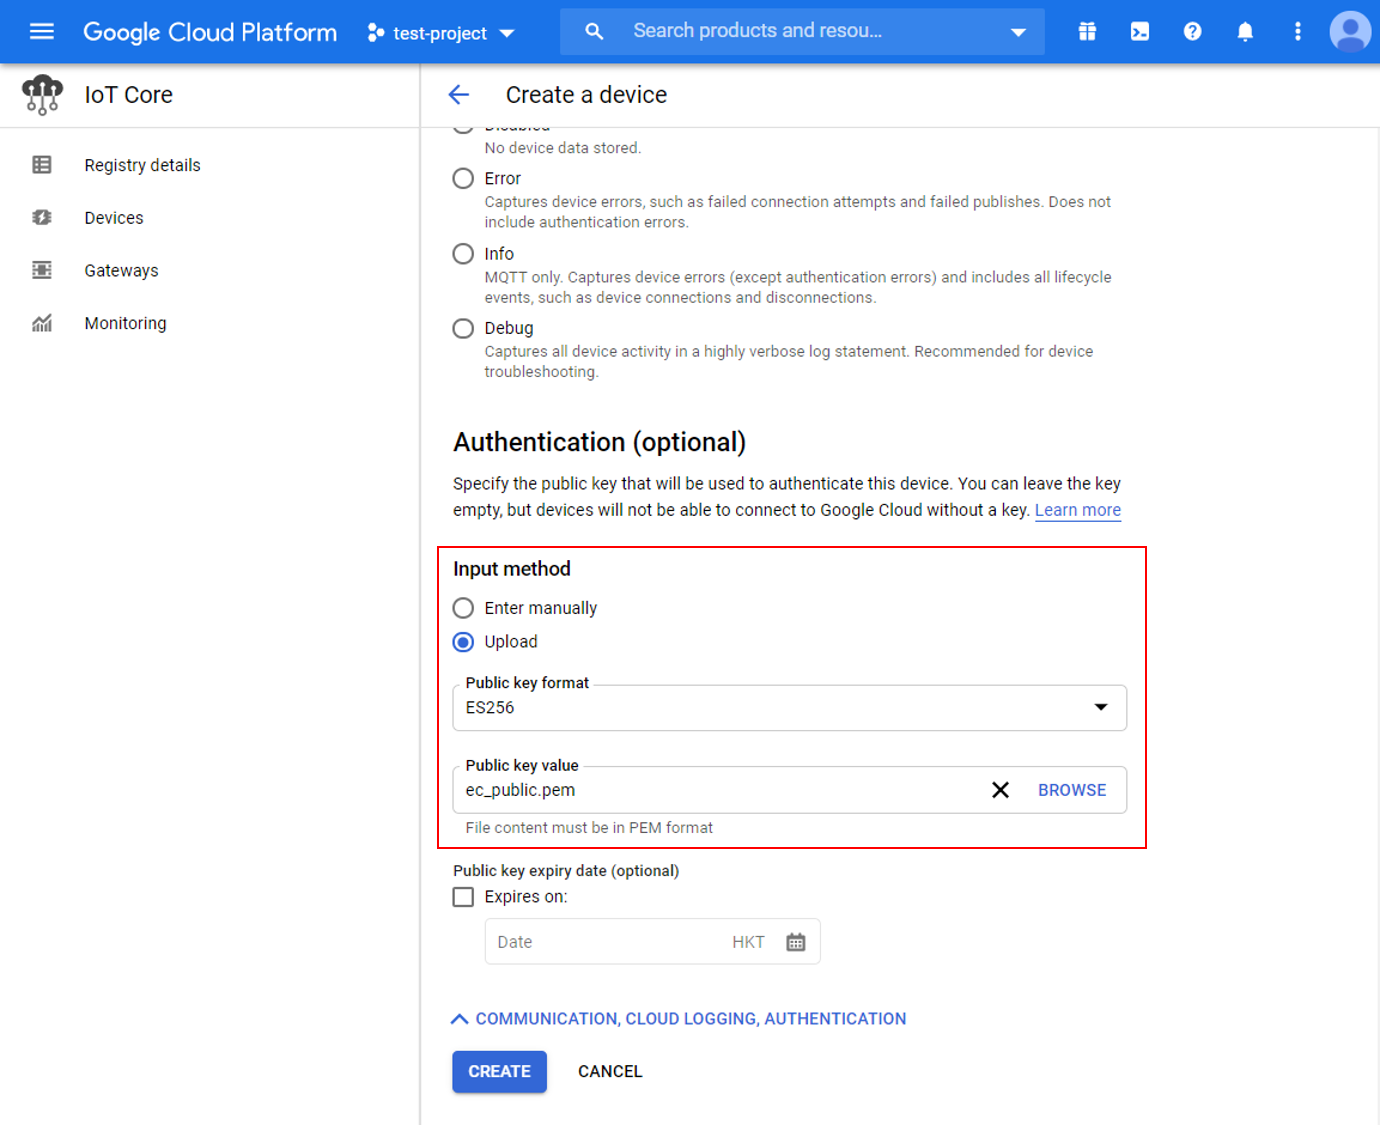Click the Monitoring chart icon

coord(42,324)
